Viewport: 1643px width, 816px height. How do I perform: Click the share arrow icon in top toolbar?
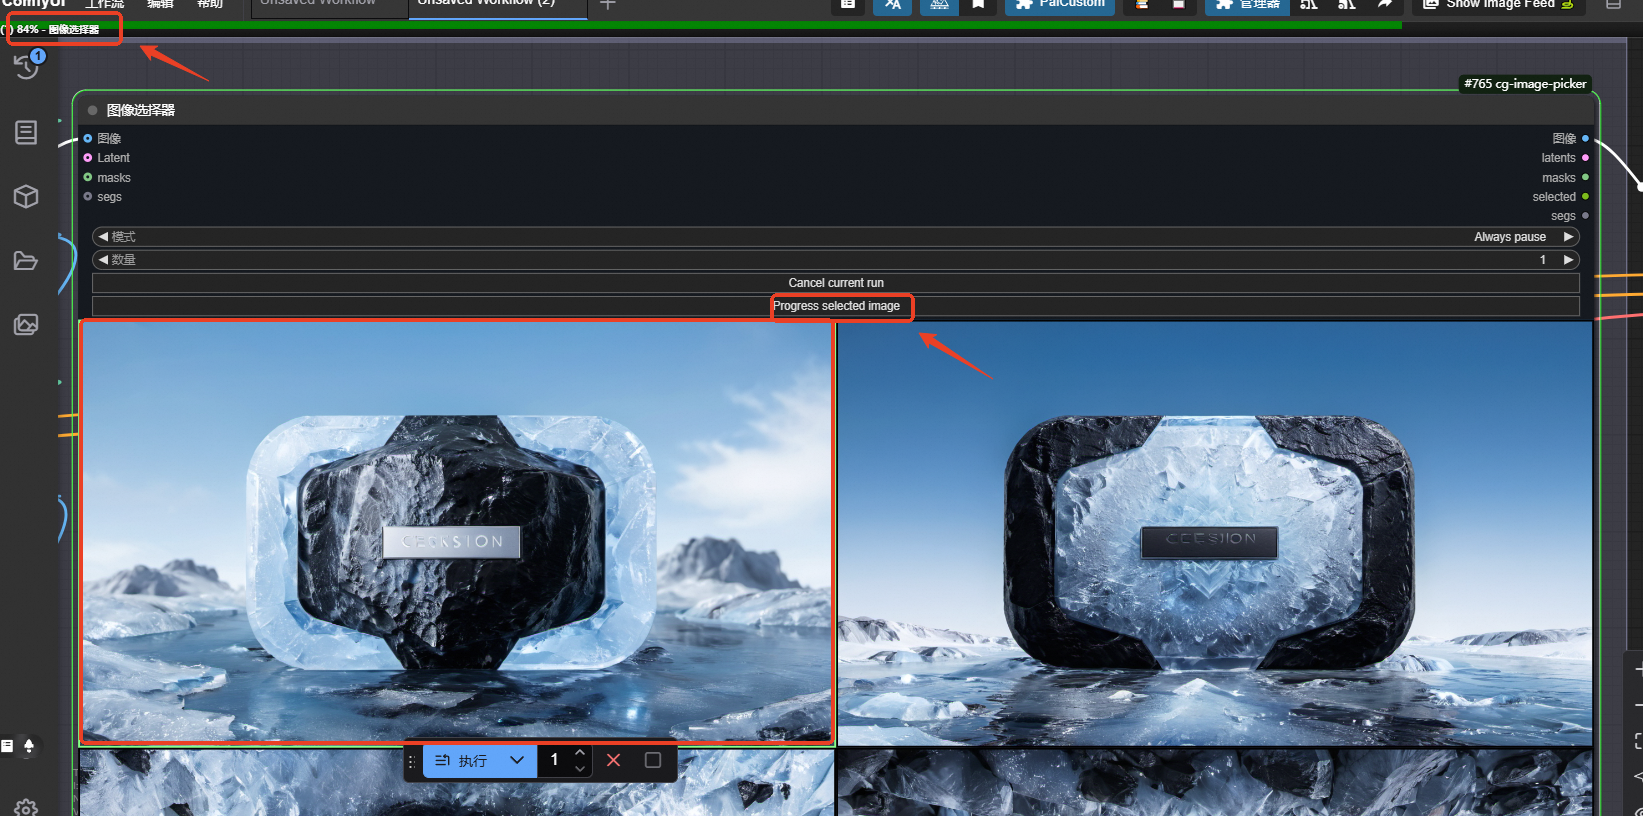pyautogui.click(x=1384, y=5)
